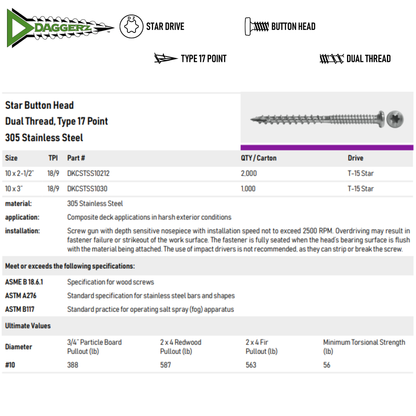This screenshot has width=416, height=416.
Task: Click the Type 17 Point icon
Action: (x=165, y=58)
